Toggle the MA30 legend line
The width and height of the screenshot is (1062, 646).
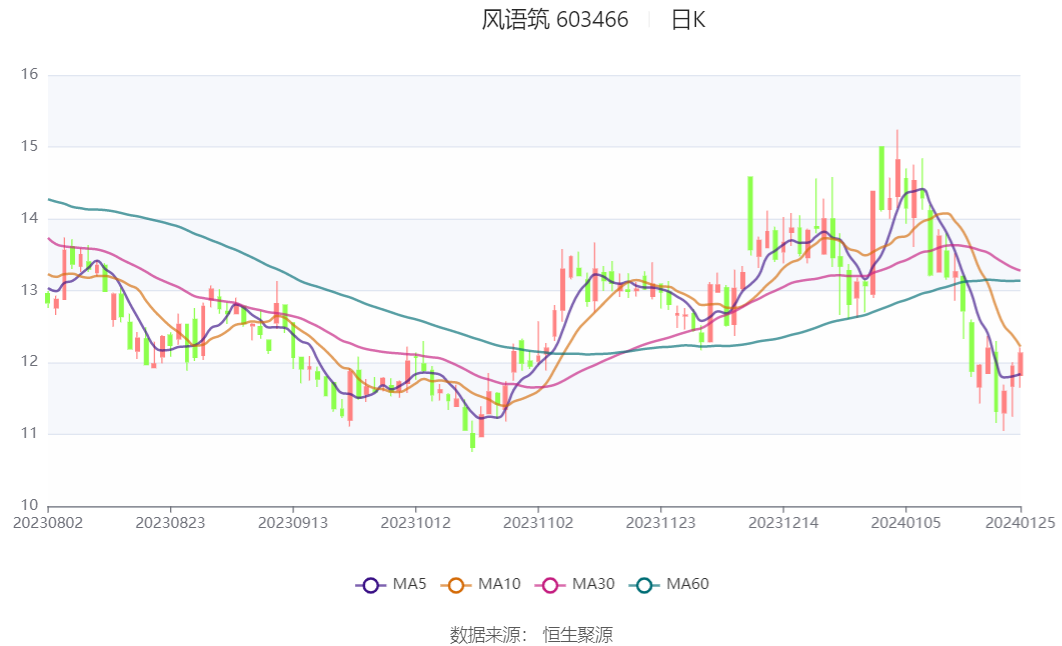tap(575, 584)
